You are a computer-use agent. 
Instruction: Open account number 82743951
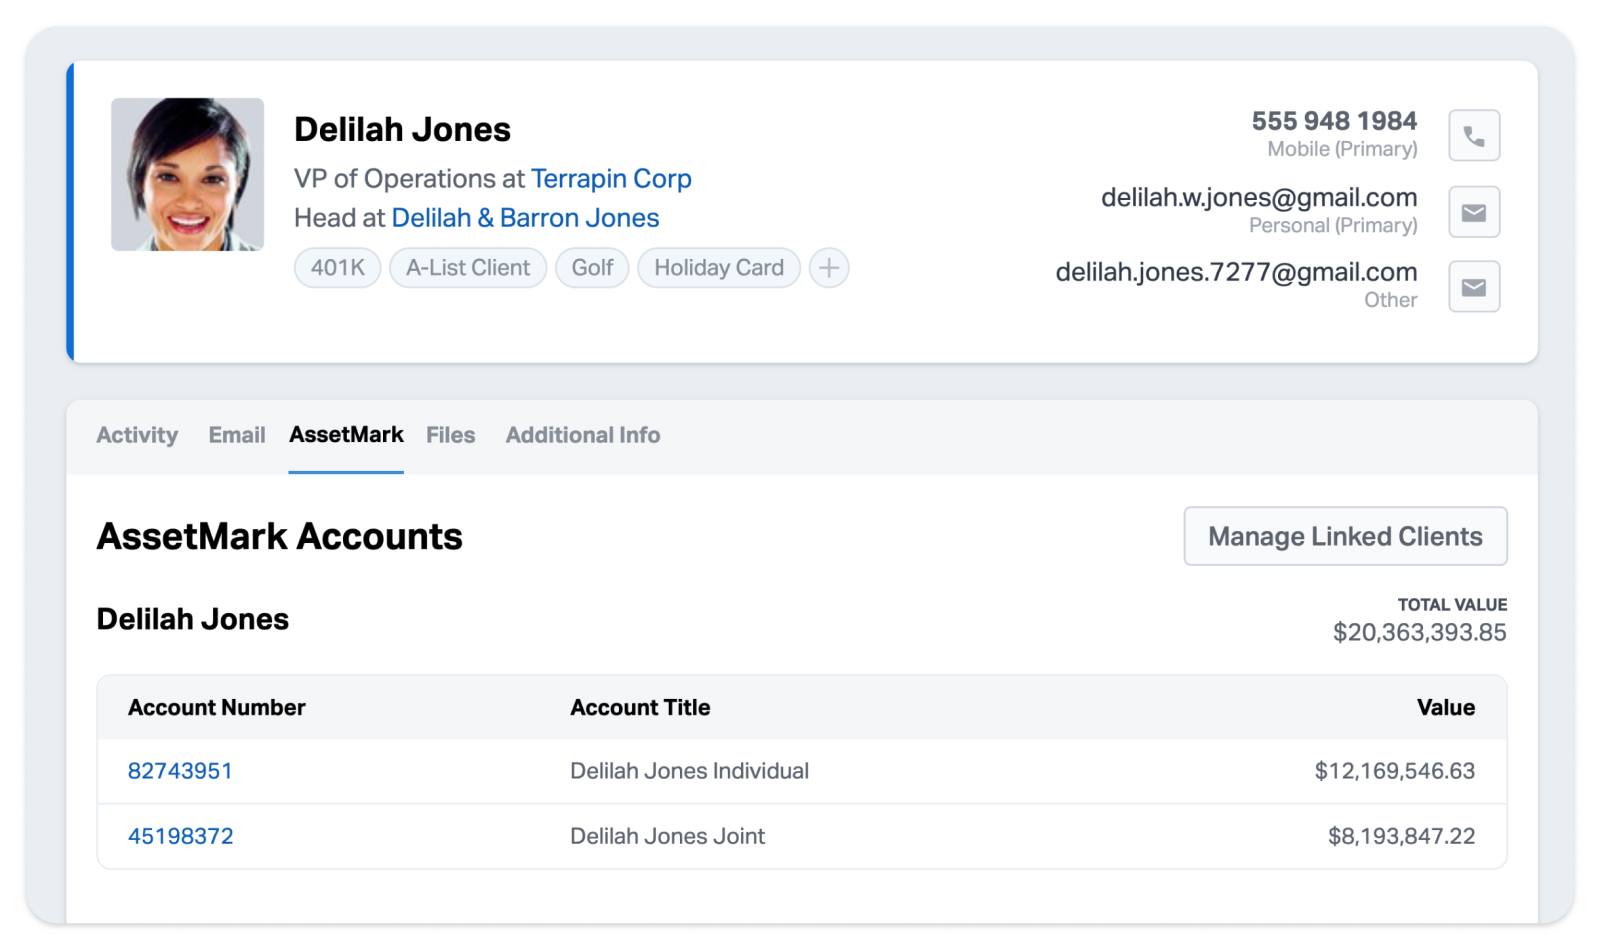pos(180,771)
